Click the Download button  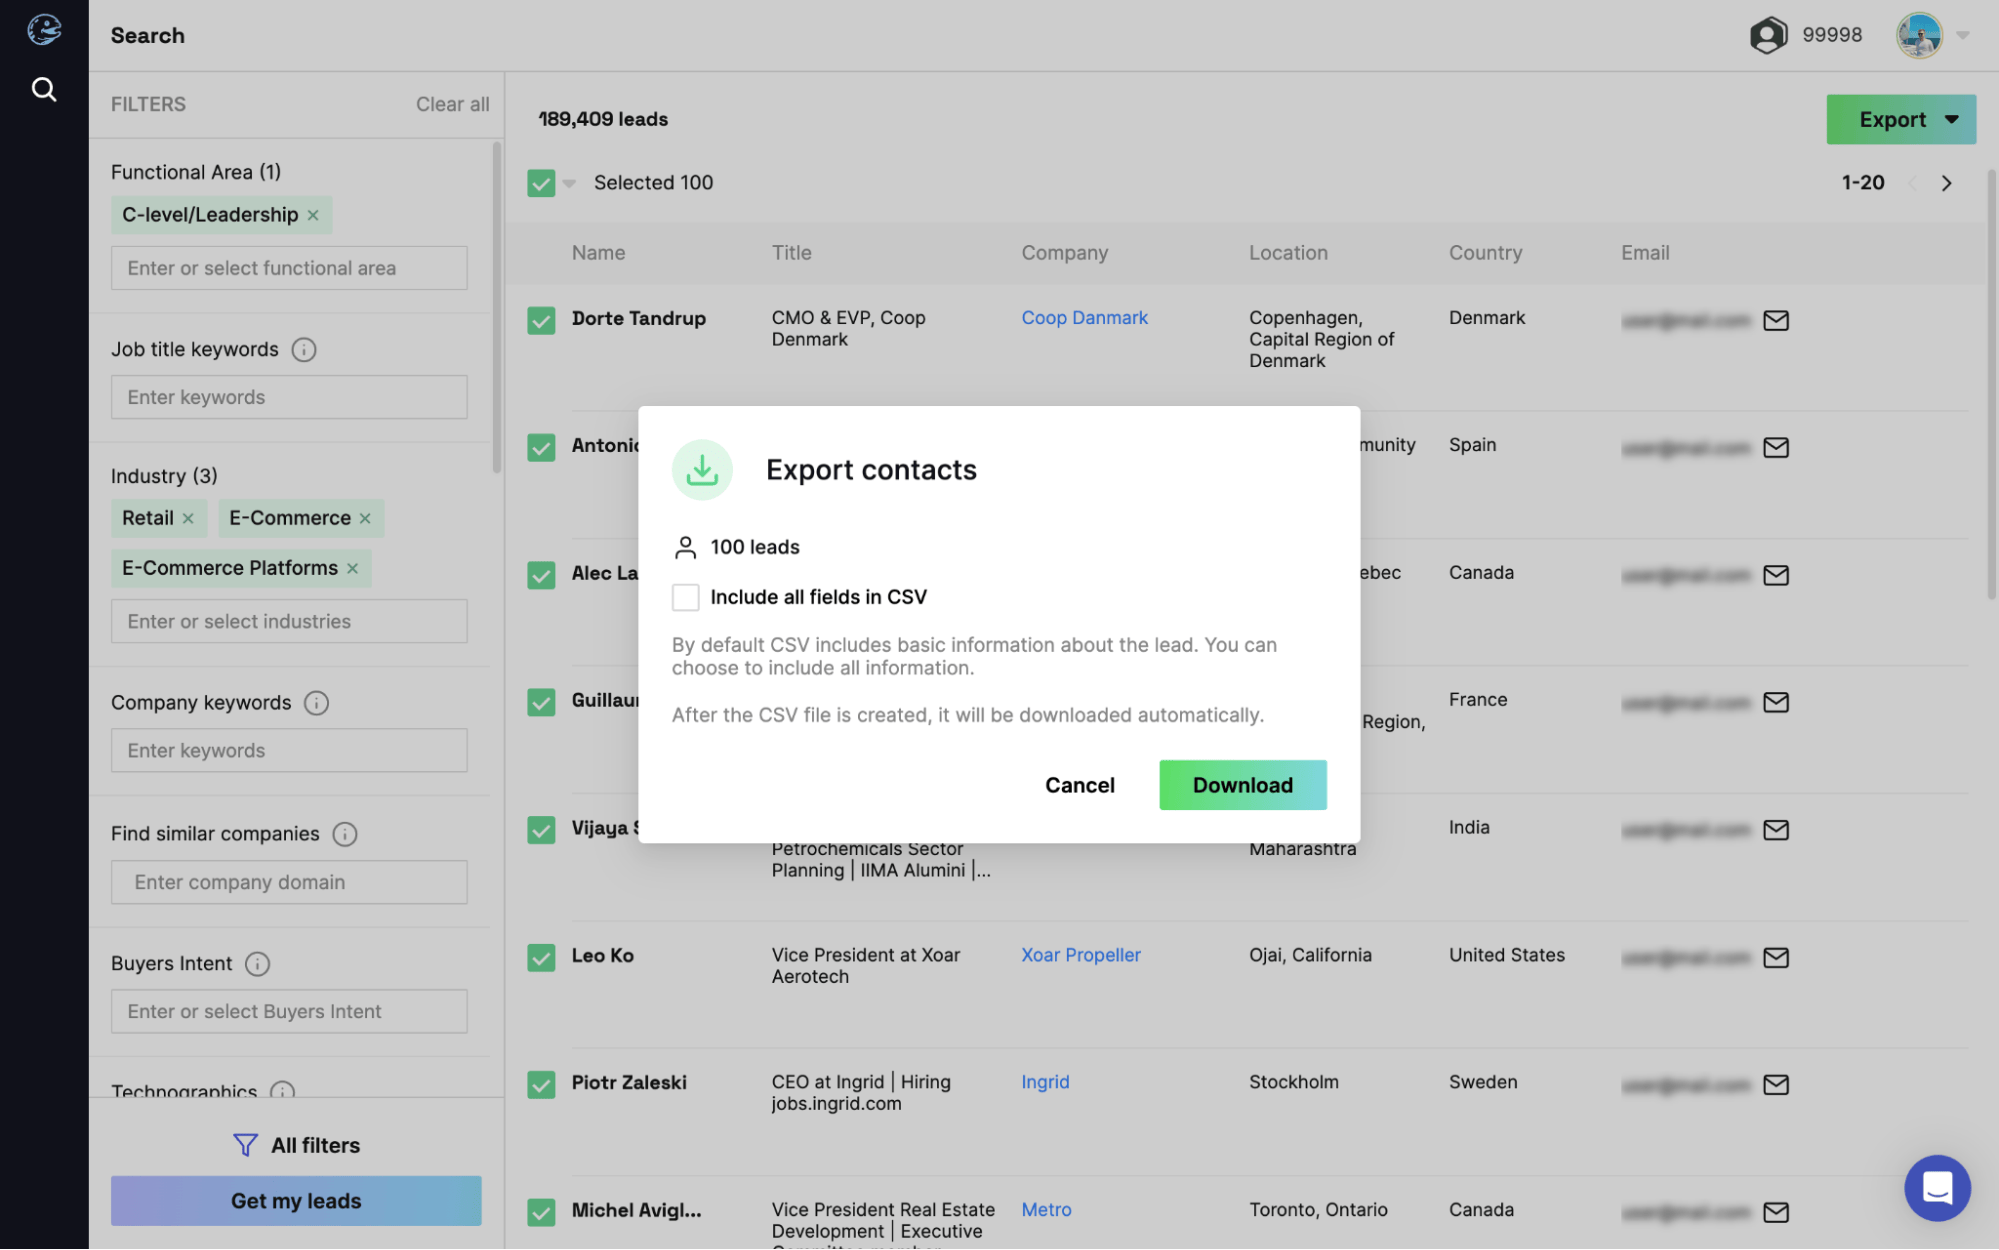coord(1242,785)
